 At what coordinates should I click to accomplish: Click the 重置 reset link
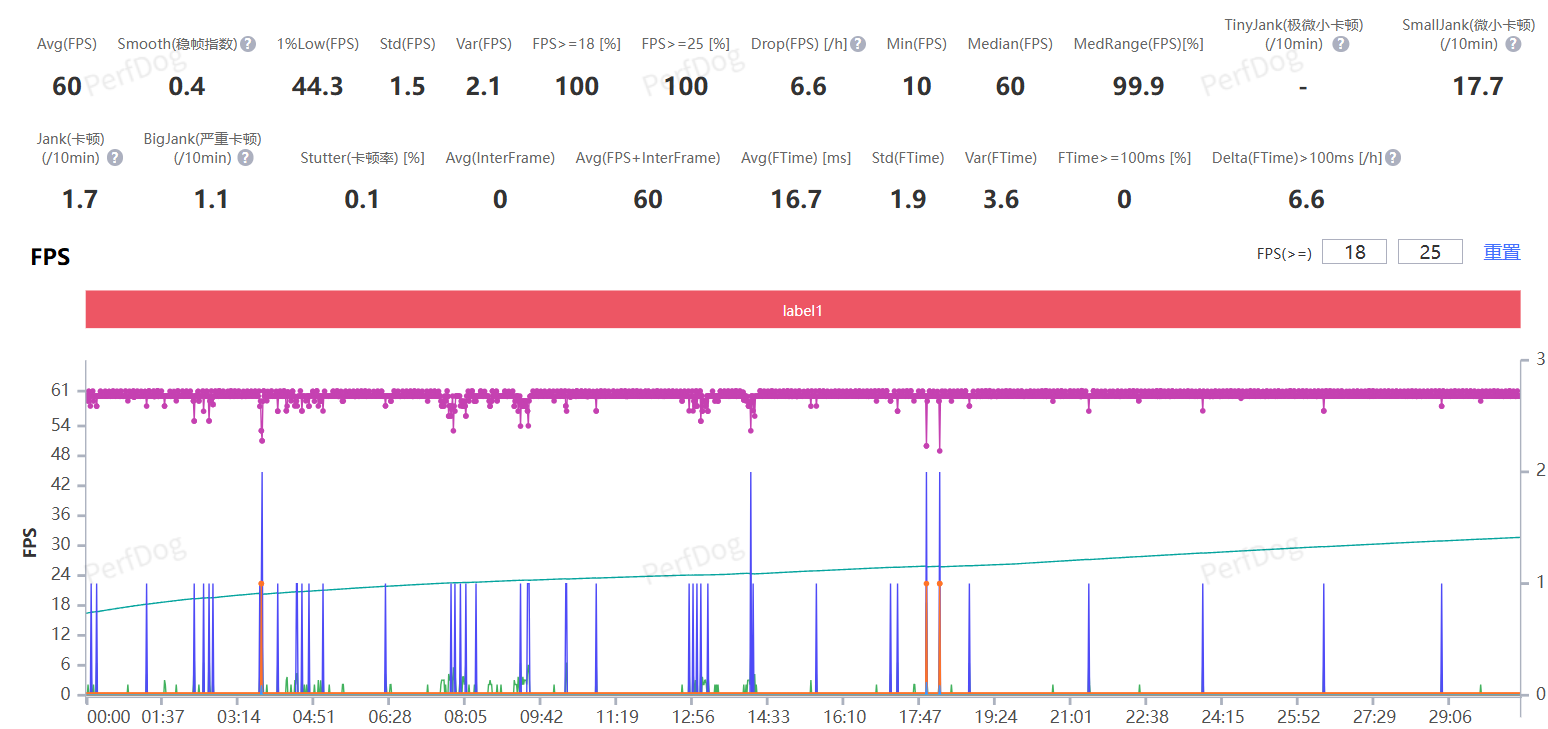click(1501, 252)
